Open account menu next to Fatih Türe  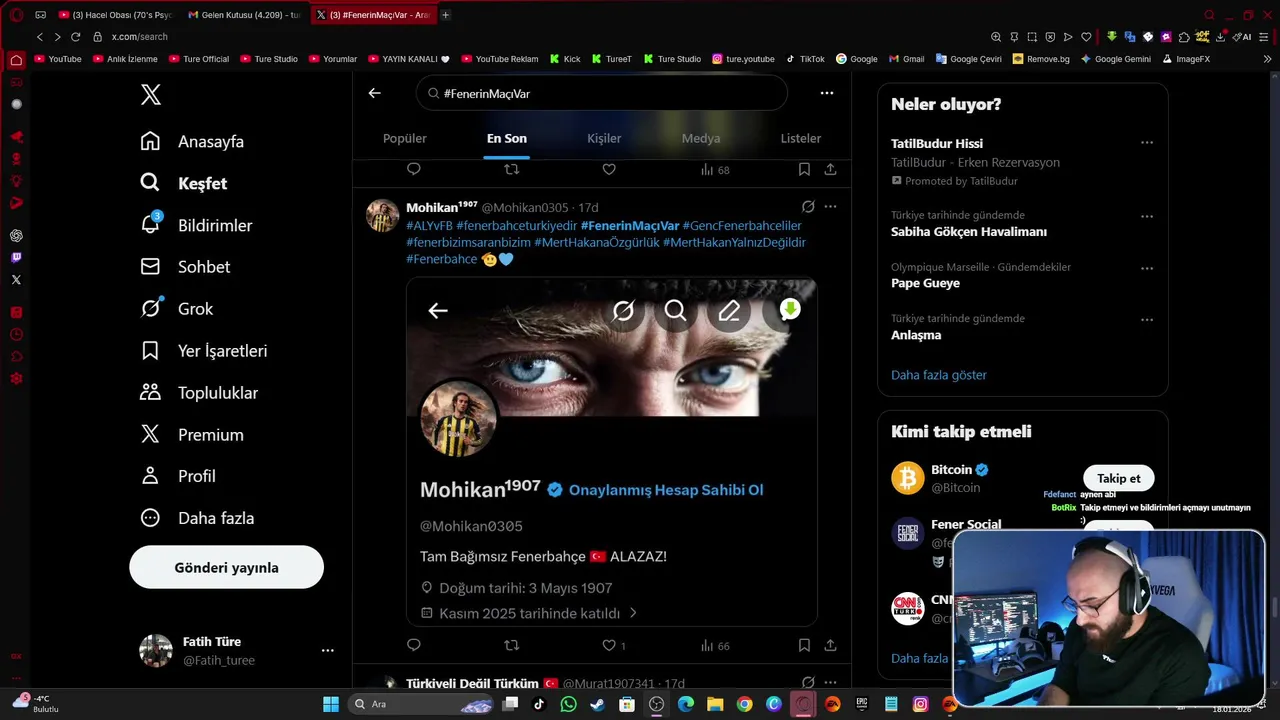click(327, 650)
